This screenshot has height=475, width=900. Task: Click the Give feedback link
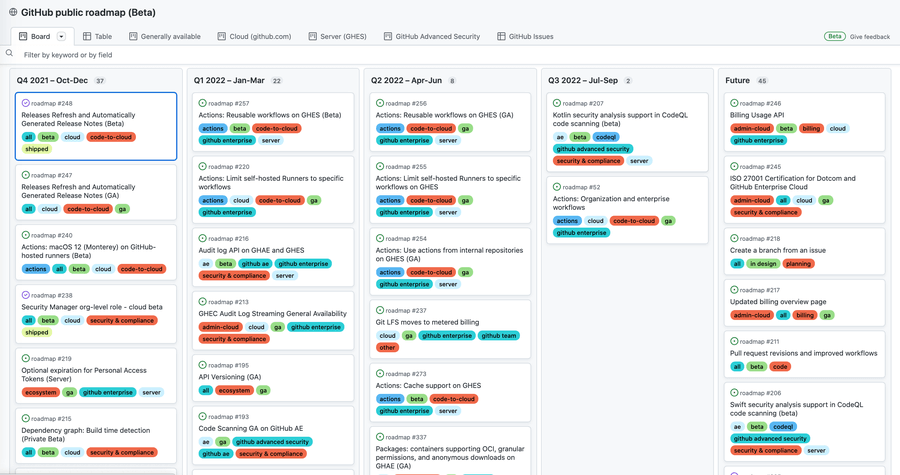(870, 37)
